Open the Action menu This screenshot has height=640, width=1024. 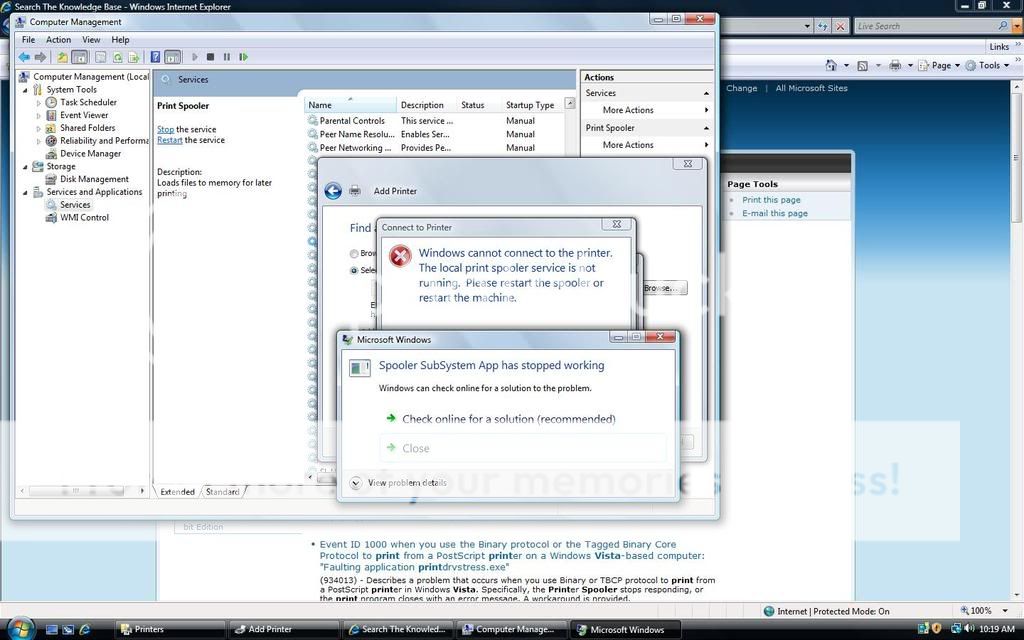point(57,39)
